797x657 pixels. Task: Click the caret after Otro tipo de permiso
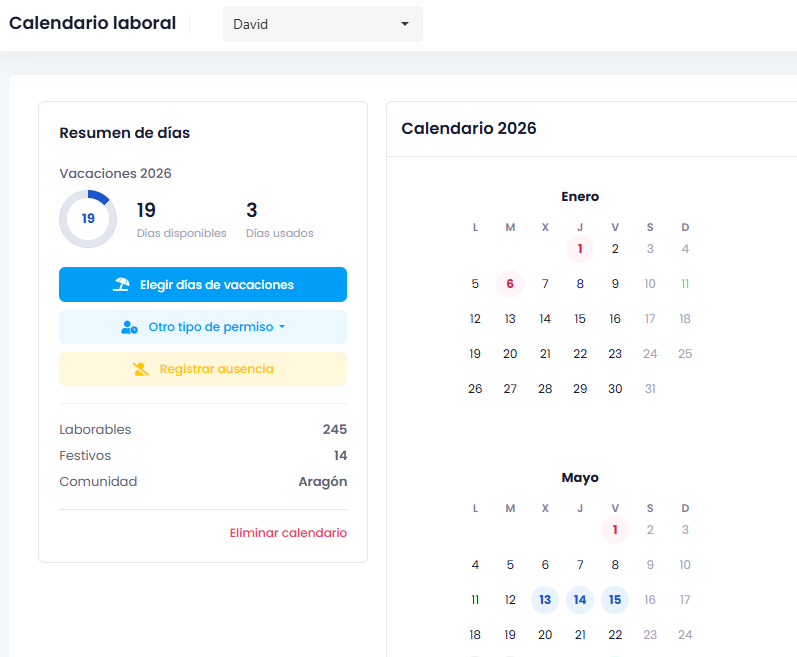click(x=282, y=327)
